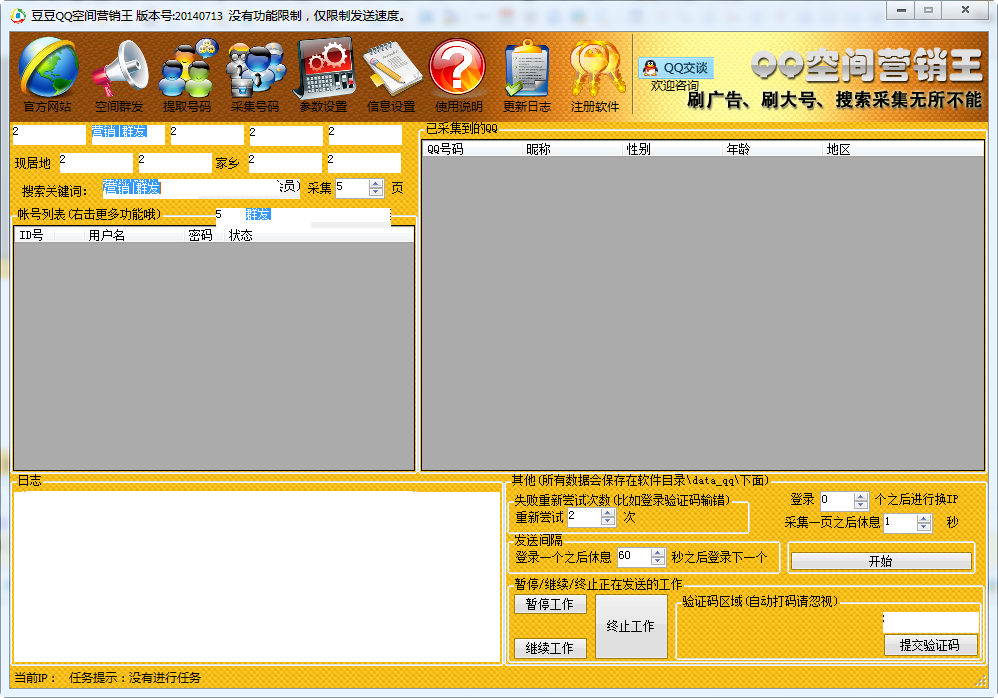Select the 提取号码 people icon
The height and width of the screenshot is (698, 998).
pos(187,76)
